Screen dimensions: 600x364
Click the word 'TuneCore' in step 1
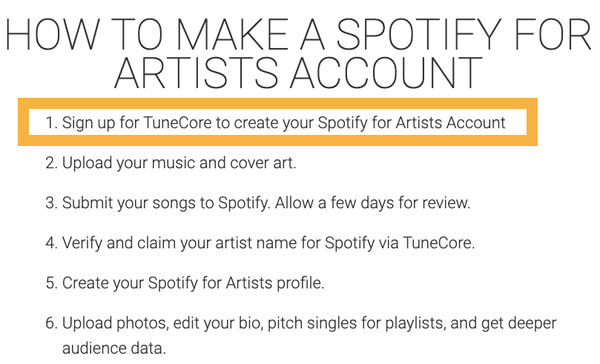tap(178, 122)
